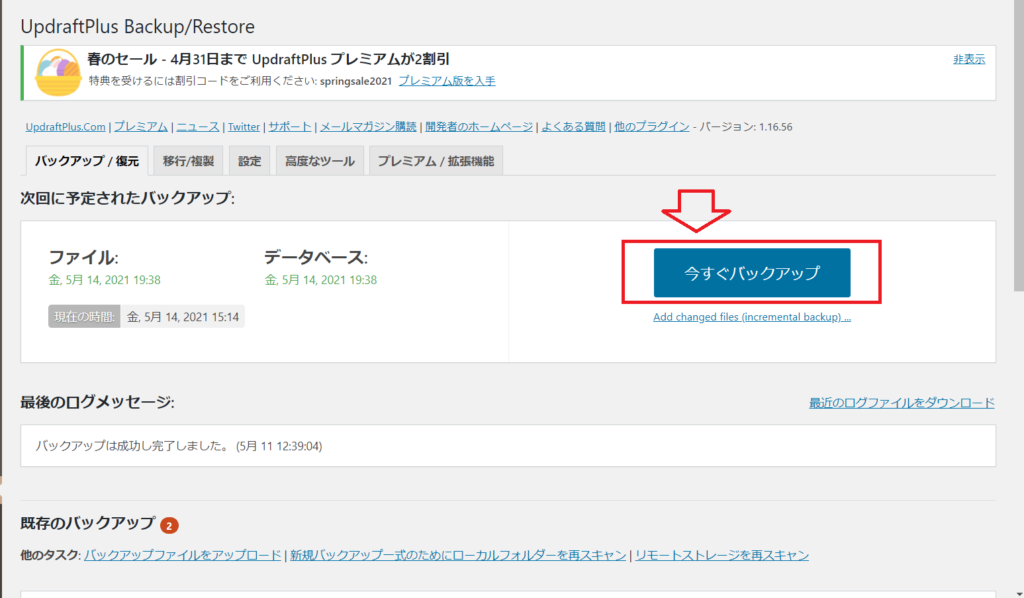Switch to the 移行/複製 tab

189,161
